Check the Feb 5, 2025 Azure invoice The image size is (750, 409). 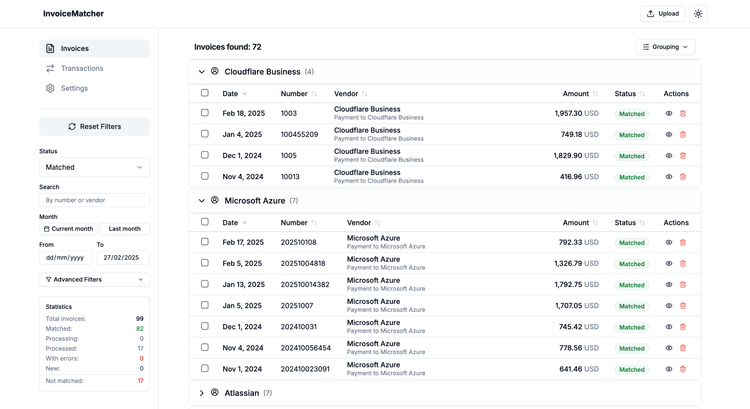(x=205, y=263)
